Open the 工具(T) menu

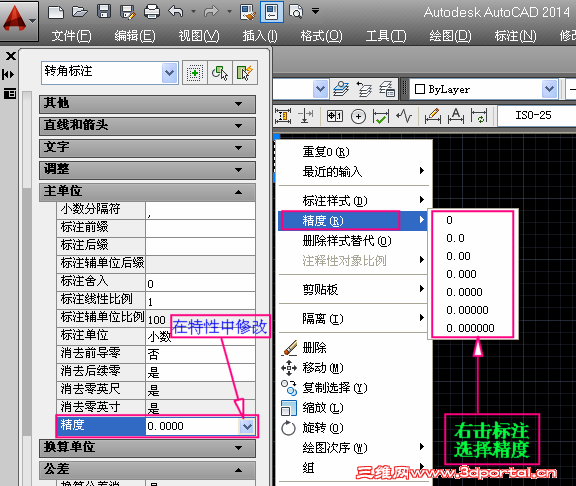click(x=386, y=36)
